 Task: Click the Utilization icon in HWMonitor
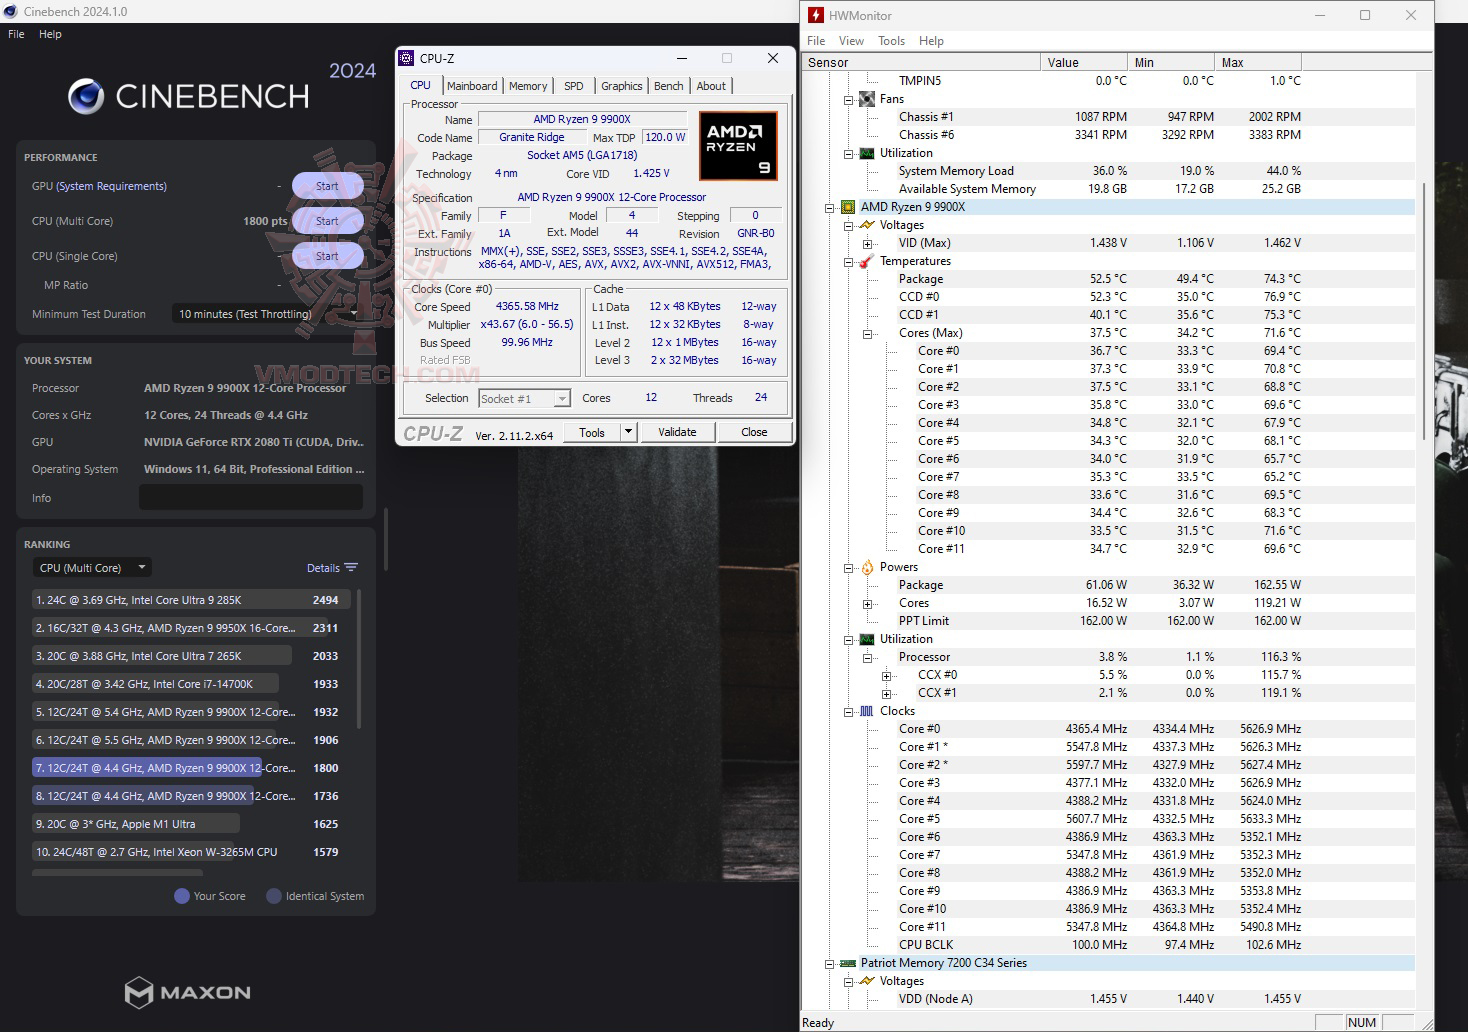[866, 153]
